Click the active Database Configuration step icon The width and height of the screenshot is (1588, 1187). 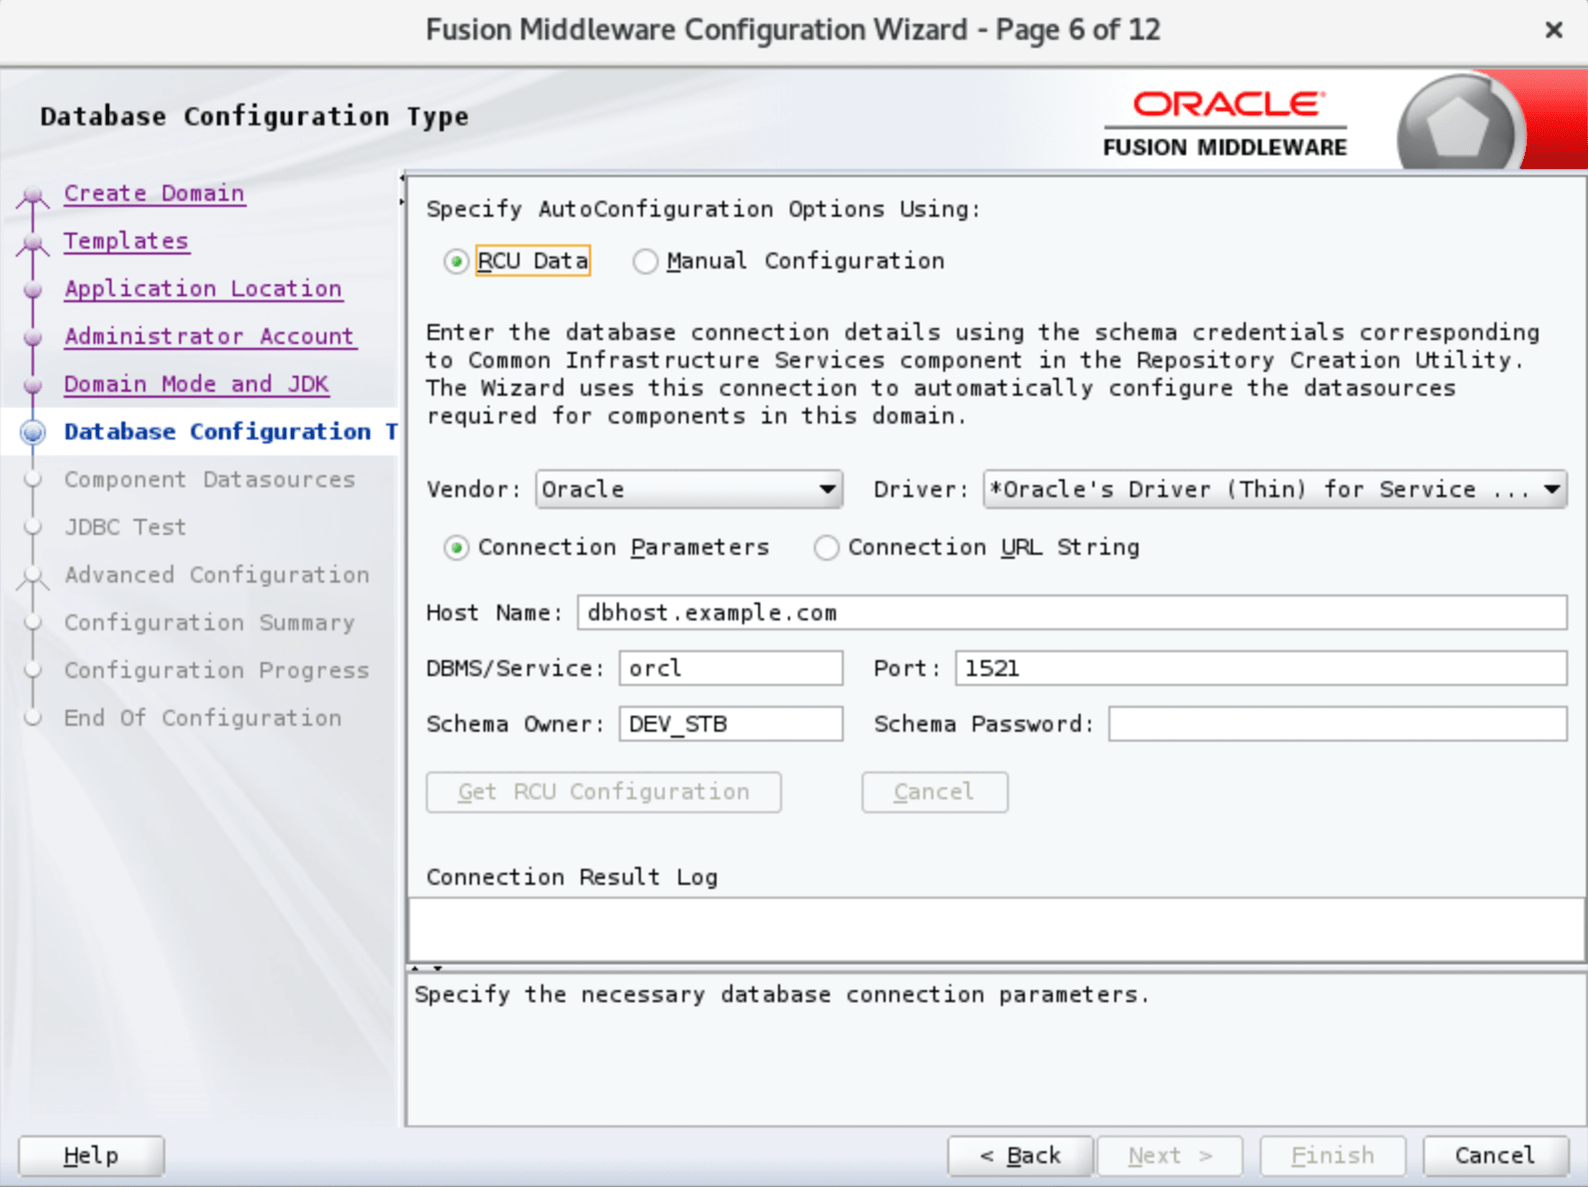coord(33,432)
